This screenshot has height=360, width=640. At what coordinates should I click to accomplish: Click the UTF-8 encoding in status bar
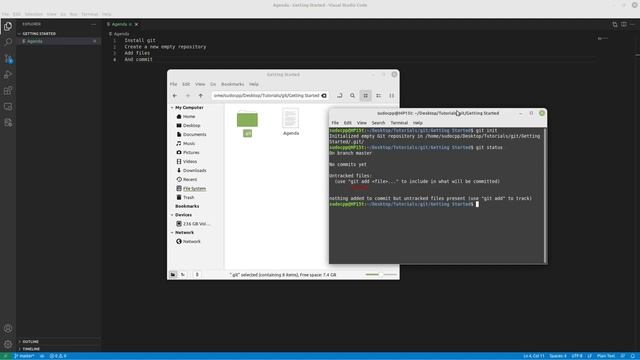(x=577, y=356)
